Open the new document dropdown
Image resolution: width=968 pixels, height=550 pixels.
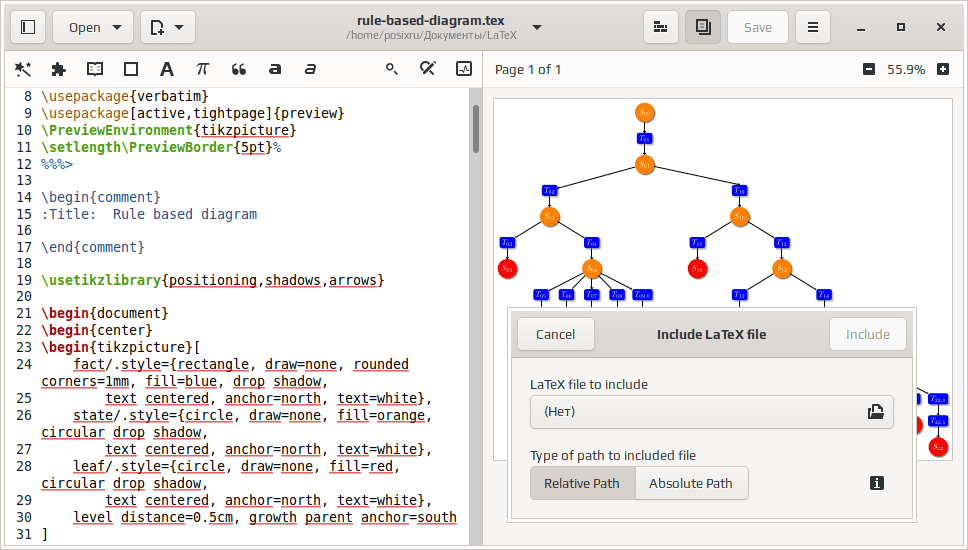pyautogui.click(x=168, y=27)
